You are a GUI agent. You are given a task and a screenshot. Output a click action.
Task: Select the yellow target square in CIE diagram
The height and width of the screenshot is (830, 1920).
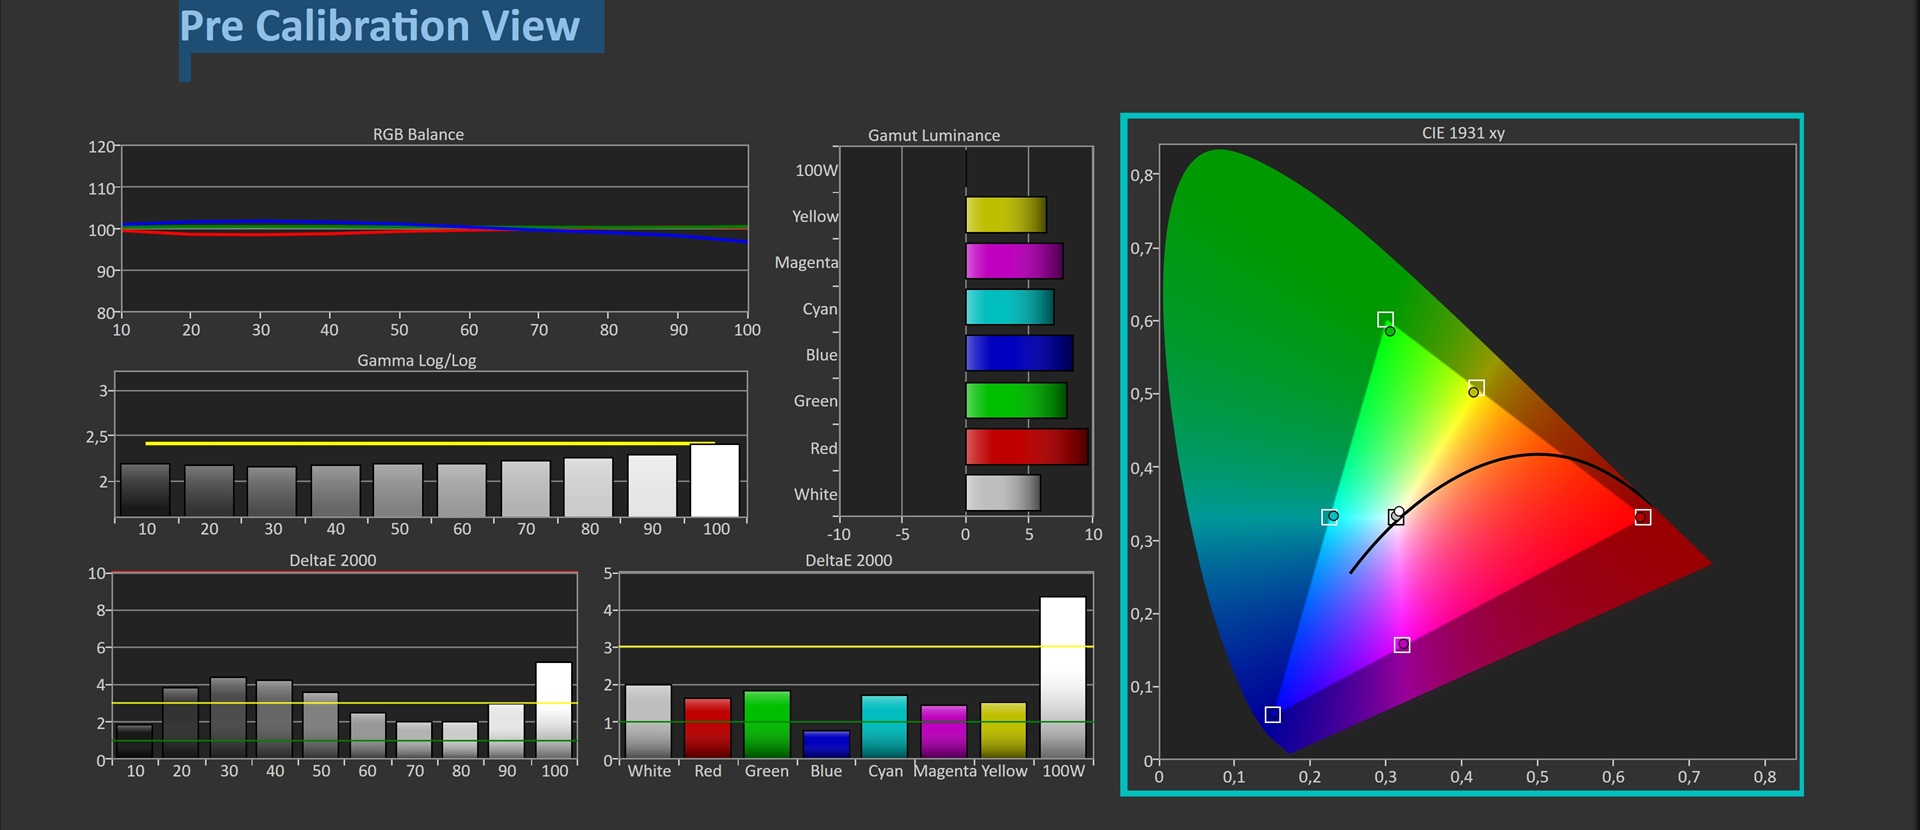tap(1477, 387)
